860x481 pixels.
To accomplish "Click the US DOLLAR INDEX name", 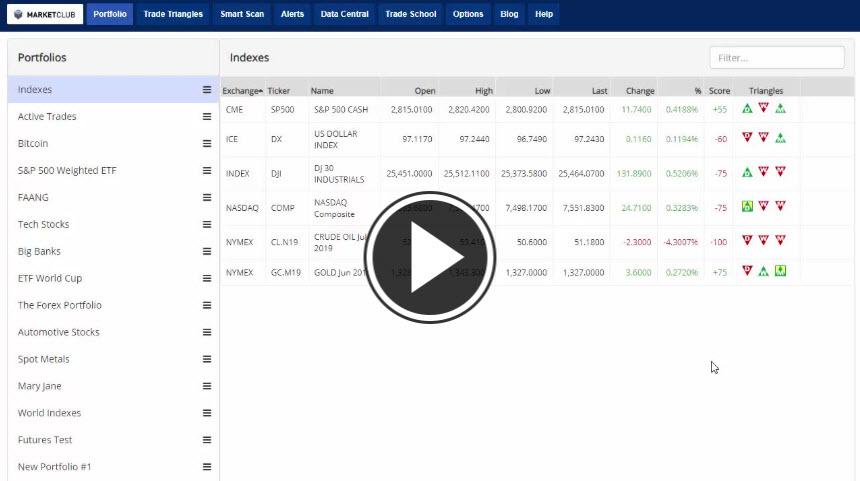I will click(336, 139).
